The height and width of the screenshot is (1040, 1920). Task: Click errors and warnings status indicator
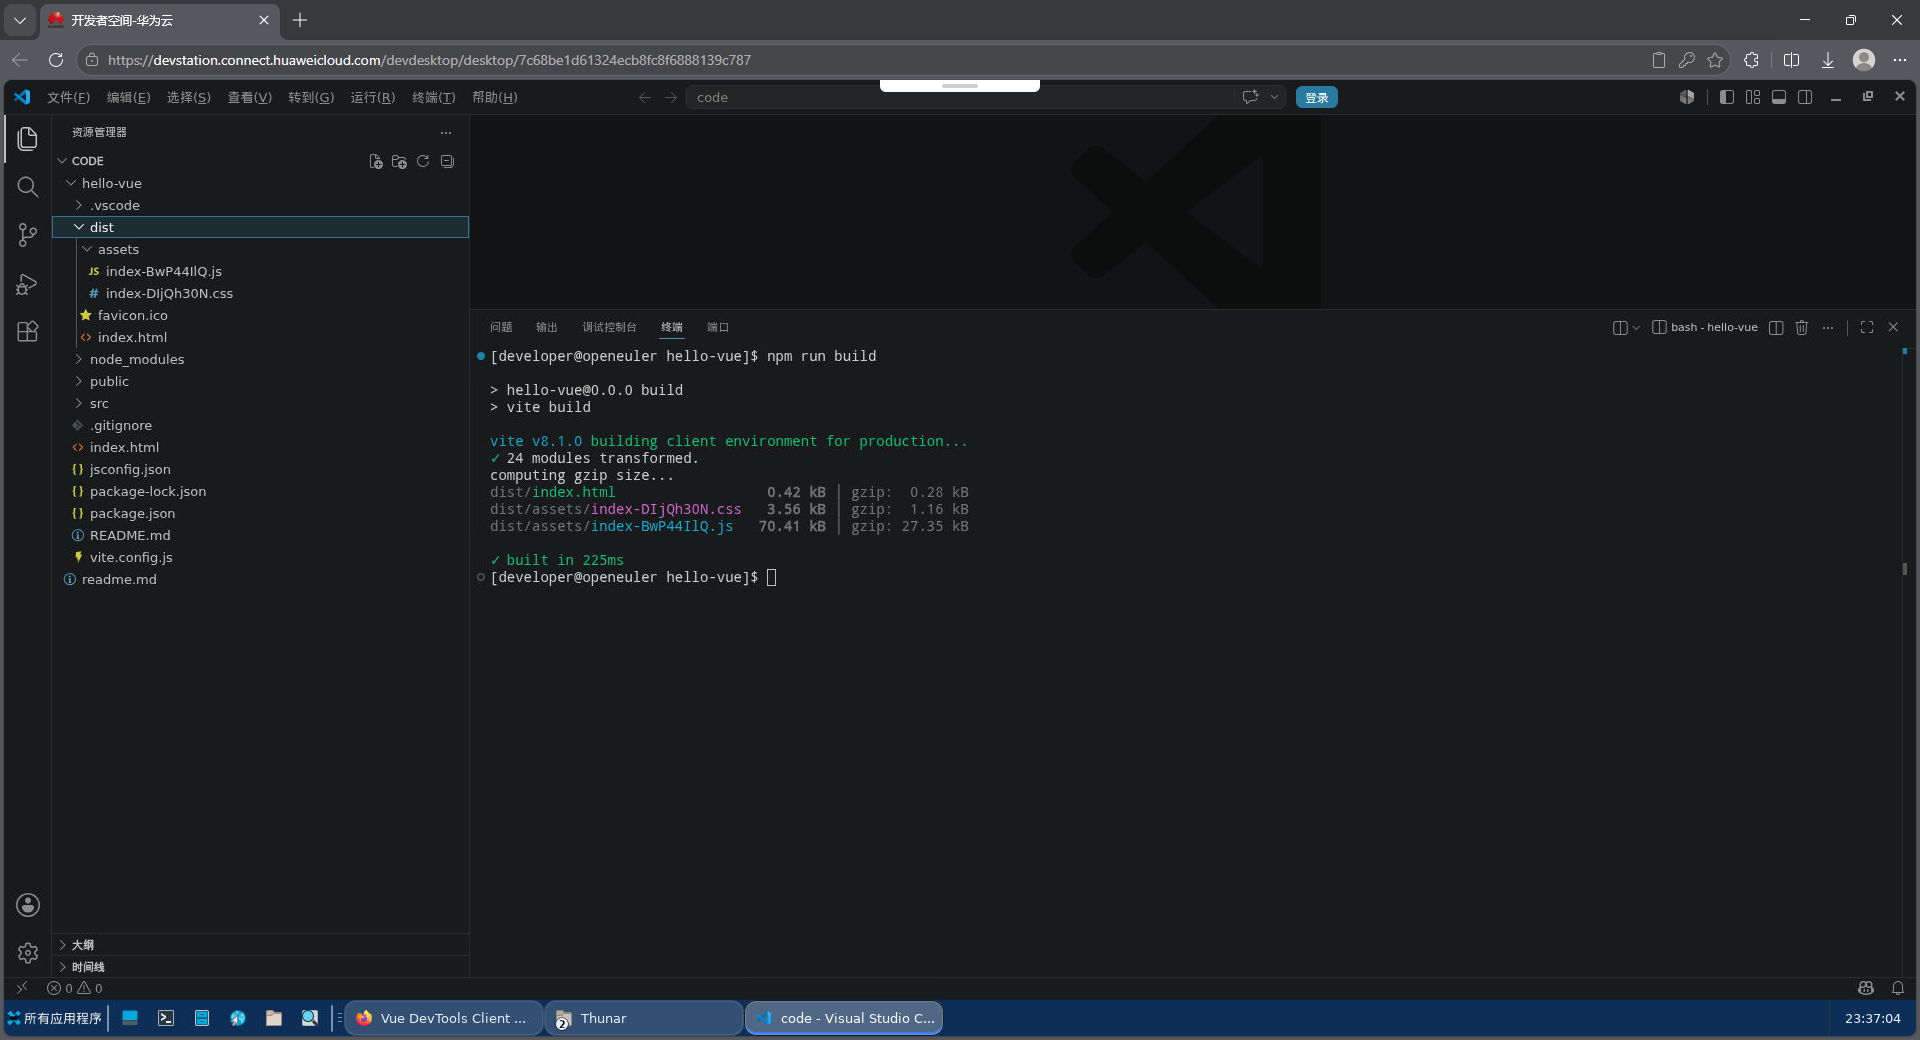(75, 988)
